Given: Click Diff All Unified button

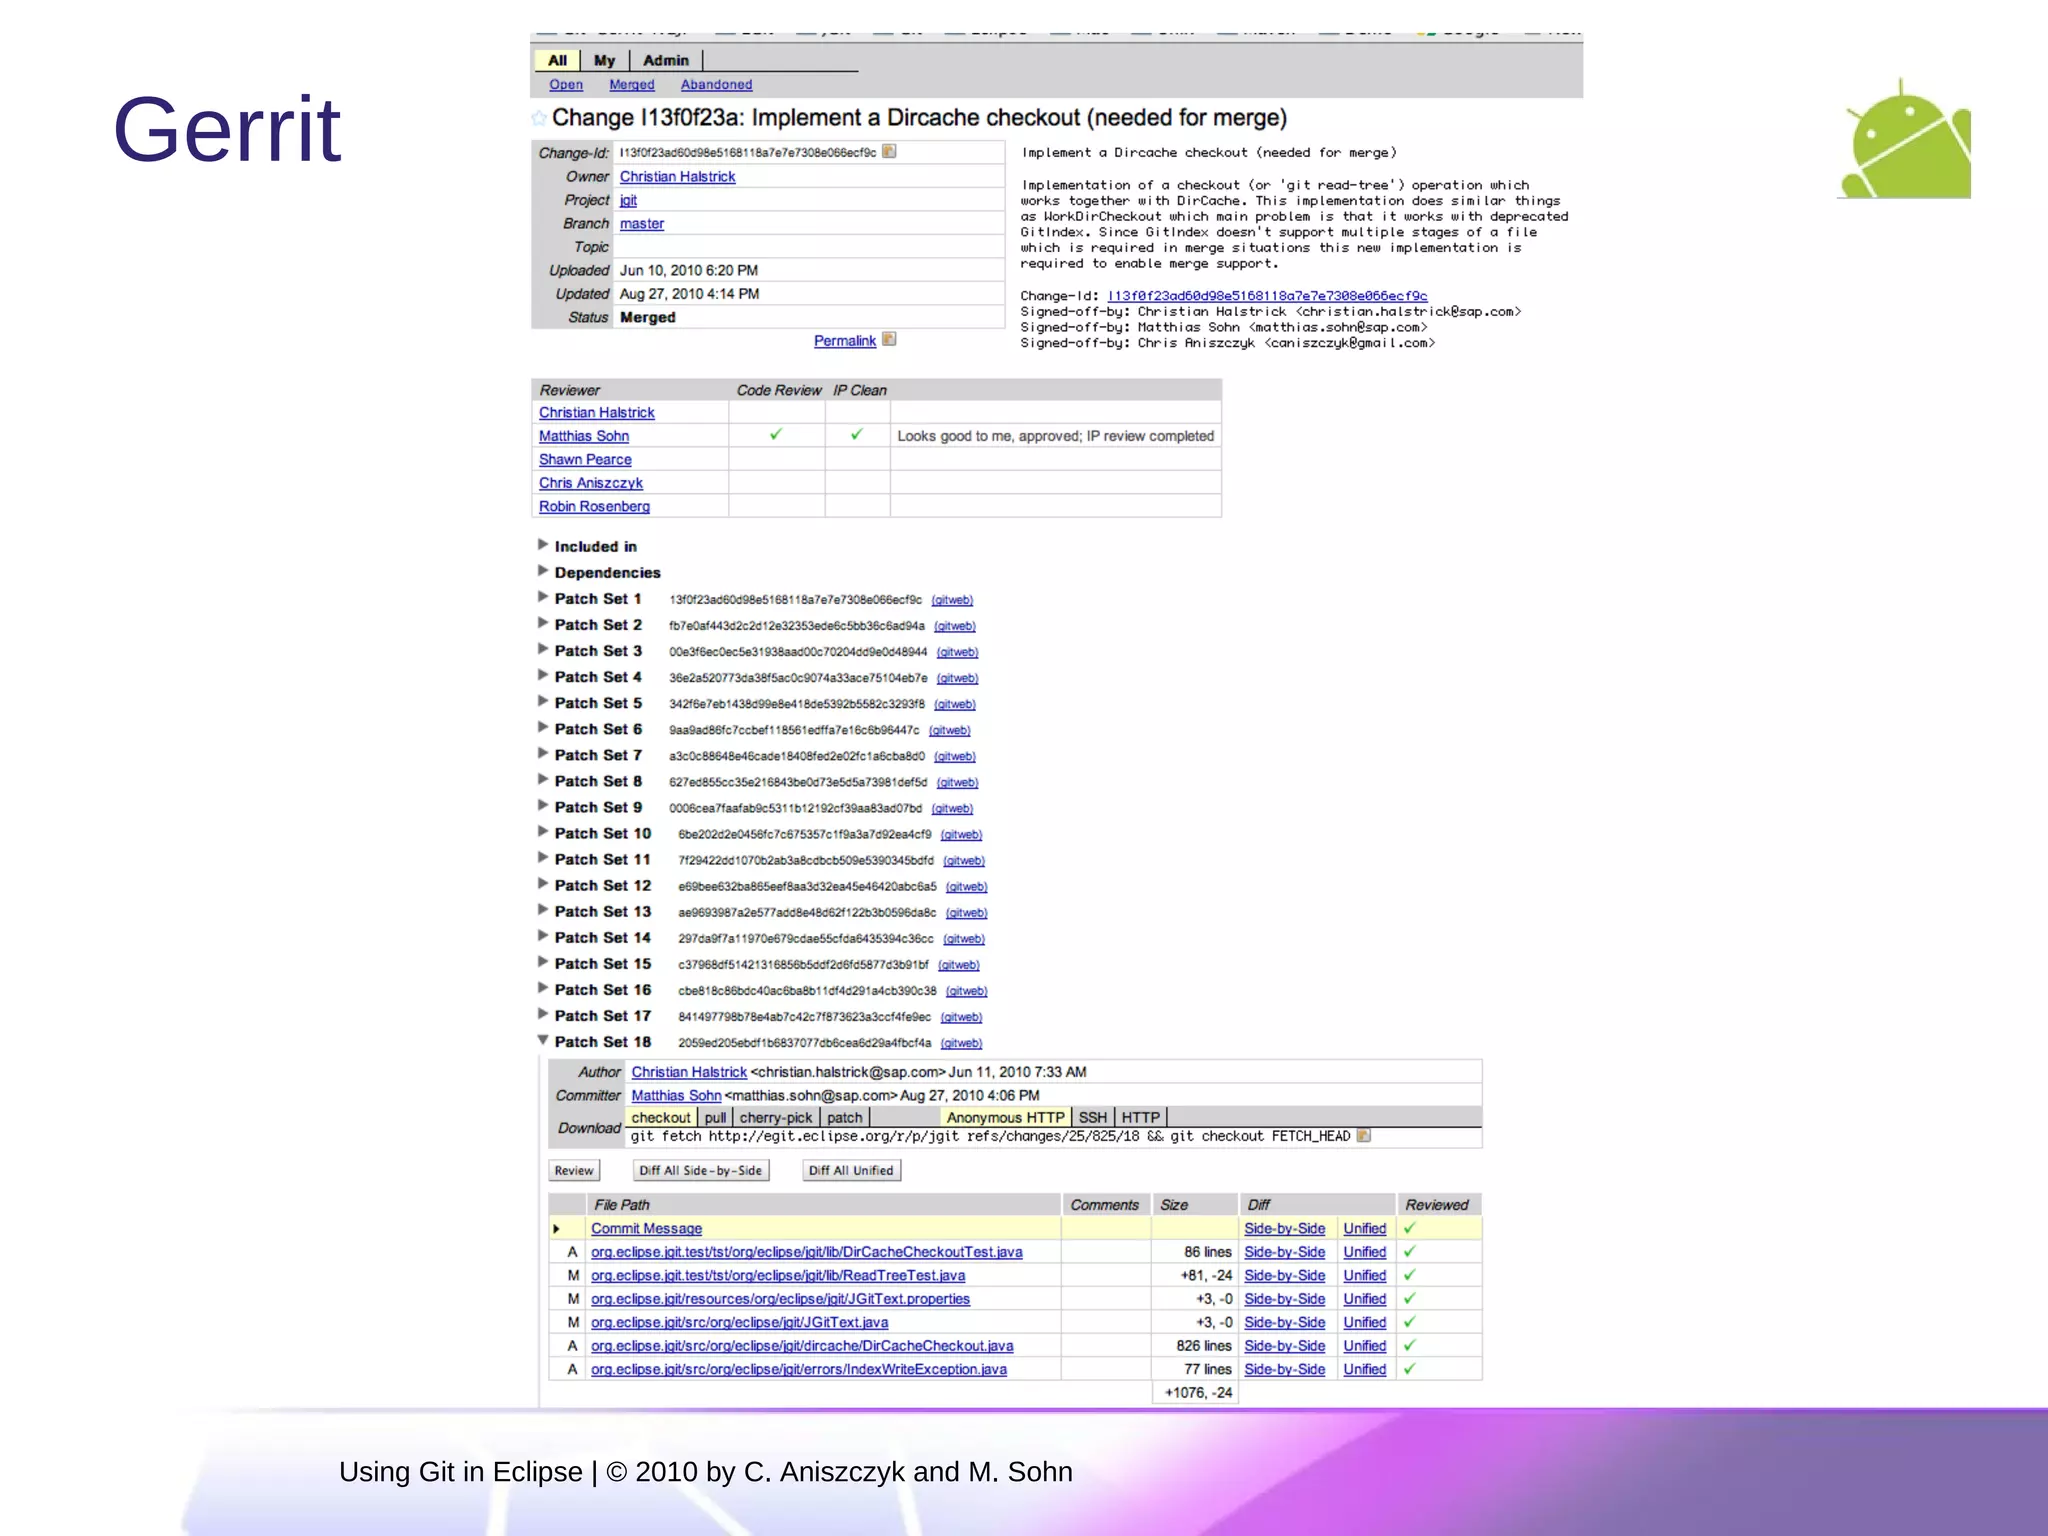Looking at the screenshot, I should click(851, 1170).
